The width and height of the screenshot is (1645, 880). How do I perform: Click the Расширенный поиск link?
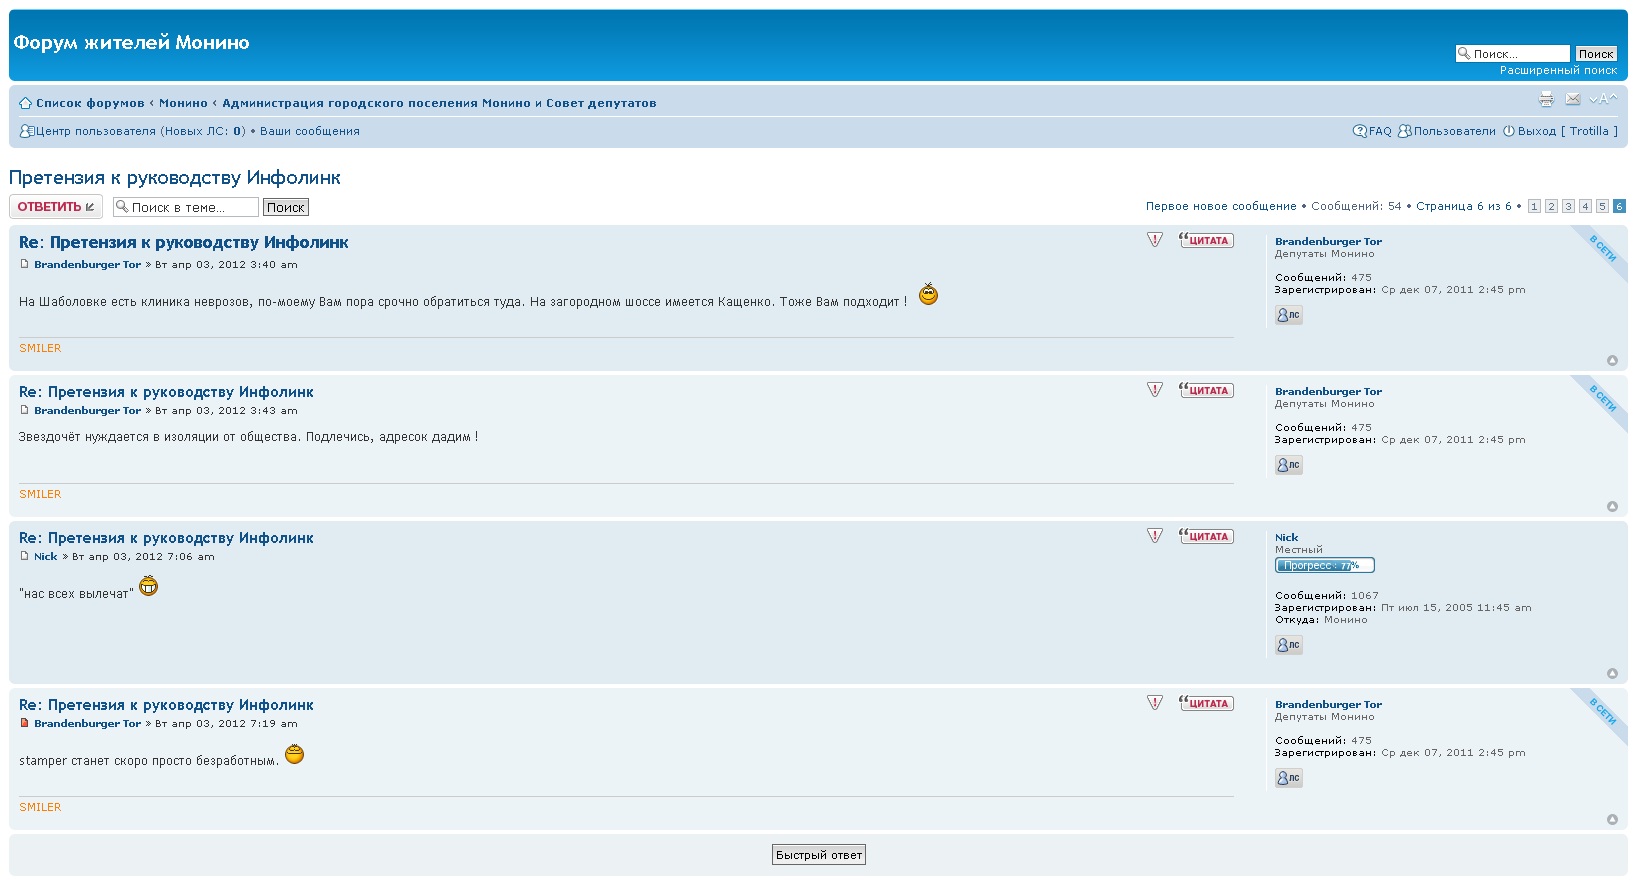coord(1557,71)
